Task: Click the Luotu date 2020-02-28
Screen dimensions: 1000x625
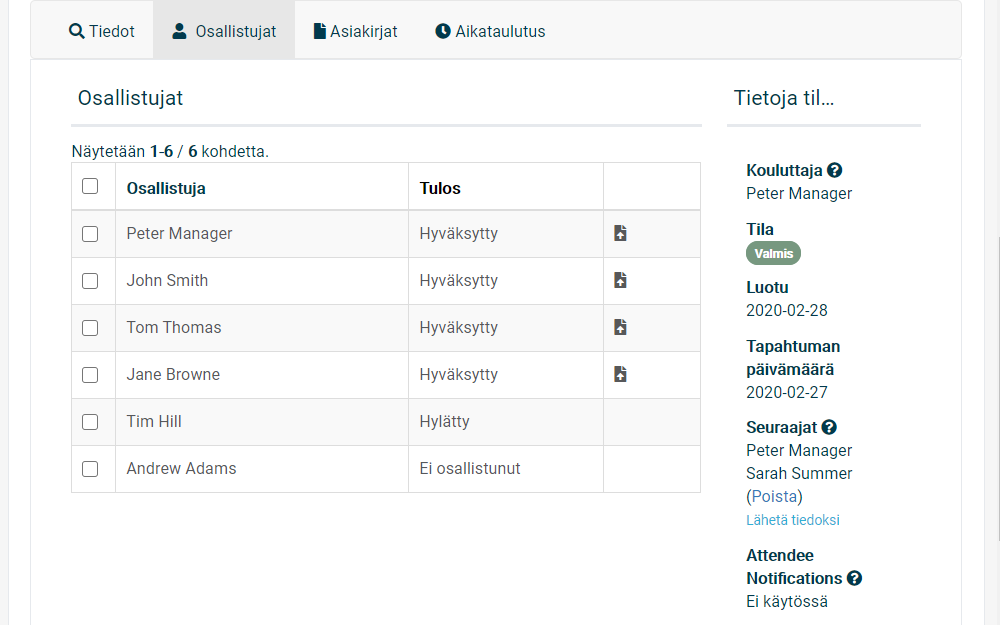Action: [787, 311]
